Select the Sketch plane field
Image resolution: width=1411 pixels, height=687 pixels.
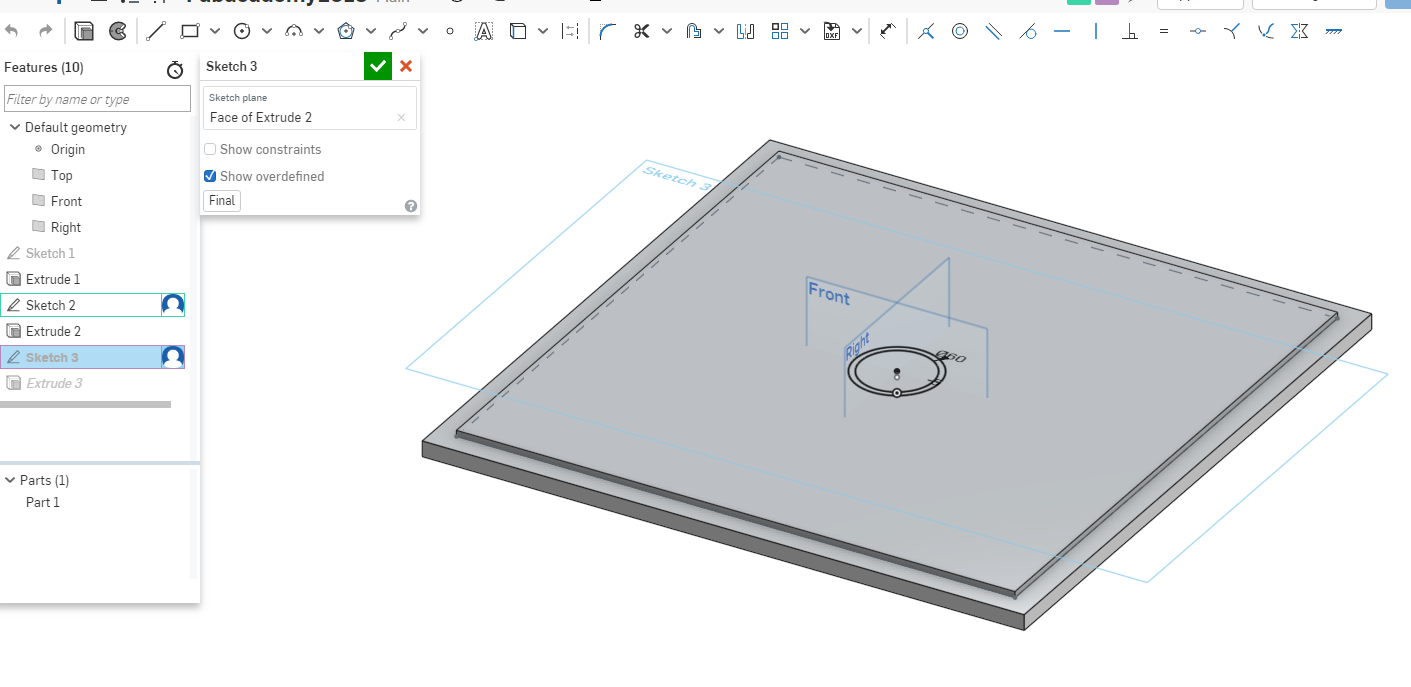(x=310, y=108)
